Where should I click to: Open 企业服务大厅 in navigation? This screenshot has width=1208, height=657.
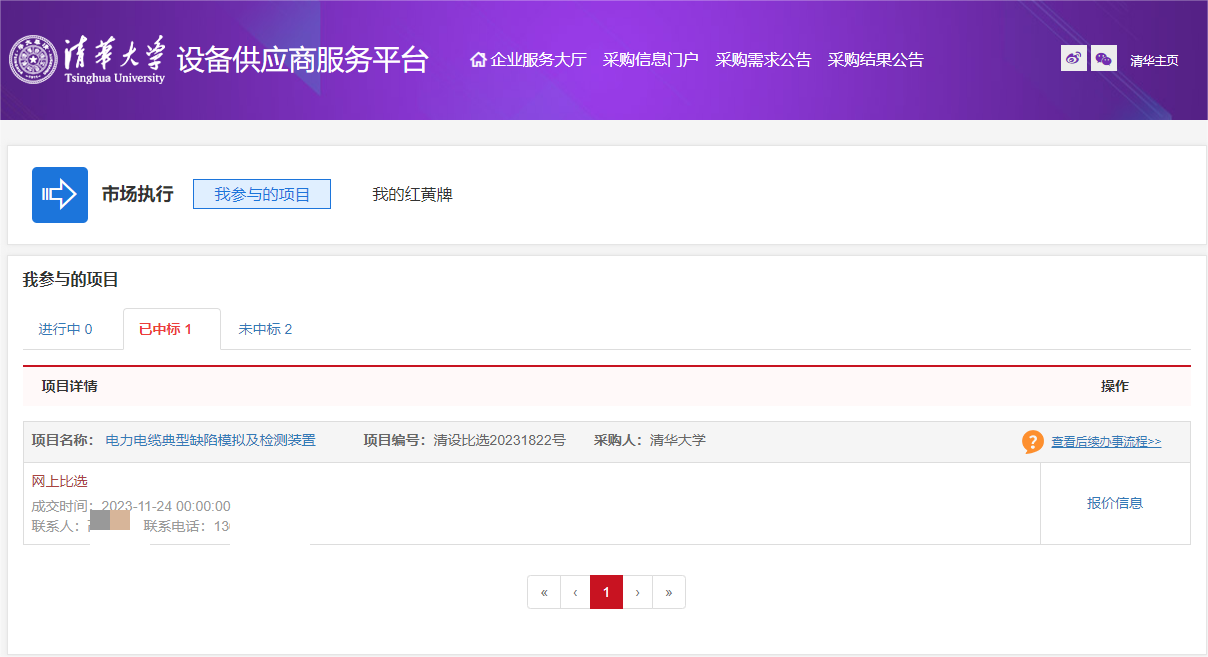538,60
